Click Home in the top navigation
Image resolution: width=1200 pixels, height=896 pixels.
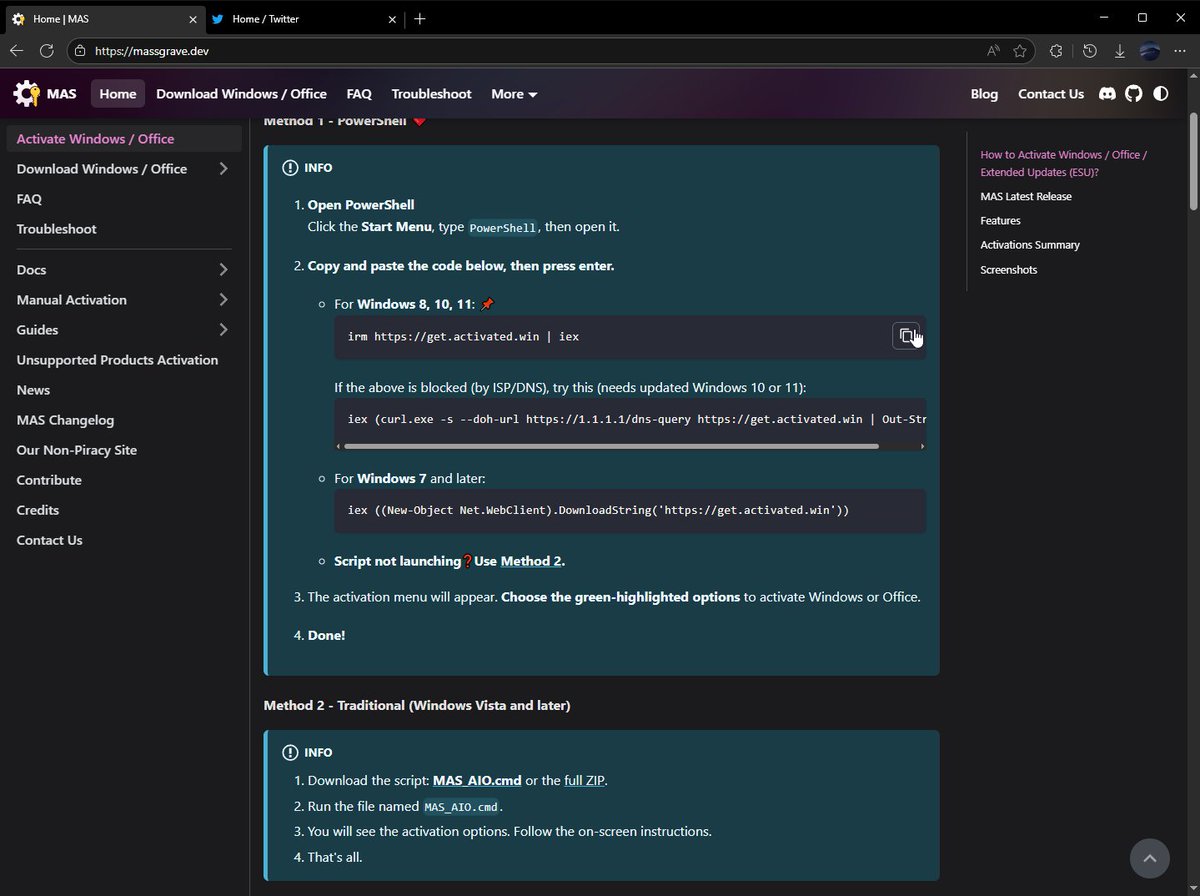(118, 93)
